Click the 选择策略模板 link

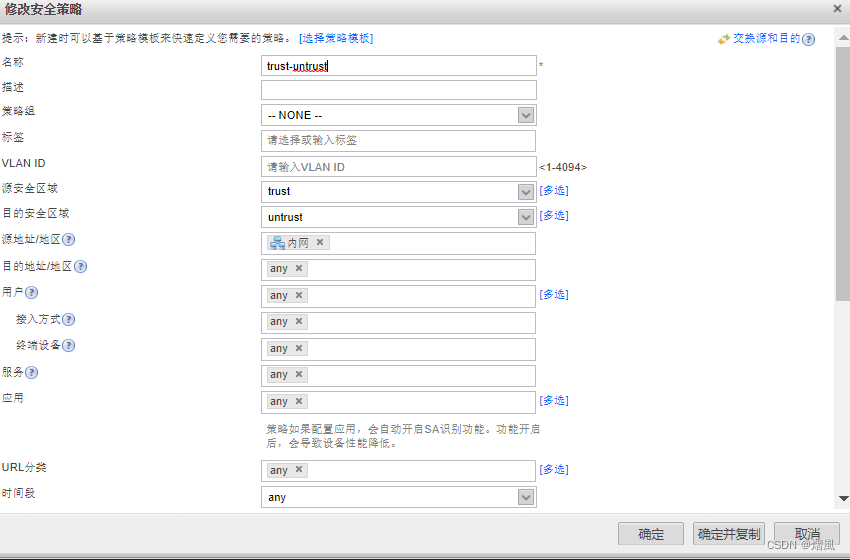[336, 38]
